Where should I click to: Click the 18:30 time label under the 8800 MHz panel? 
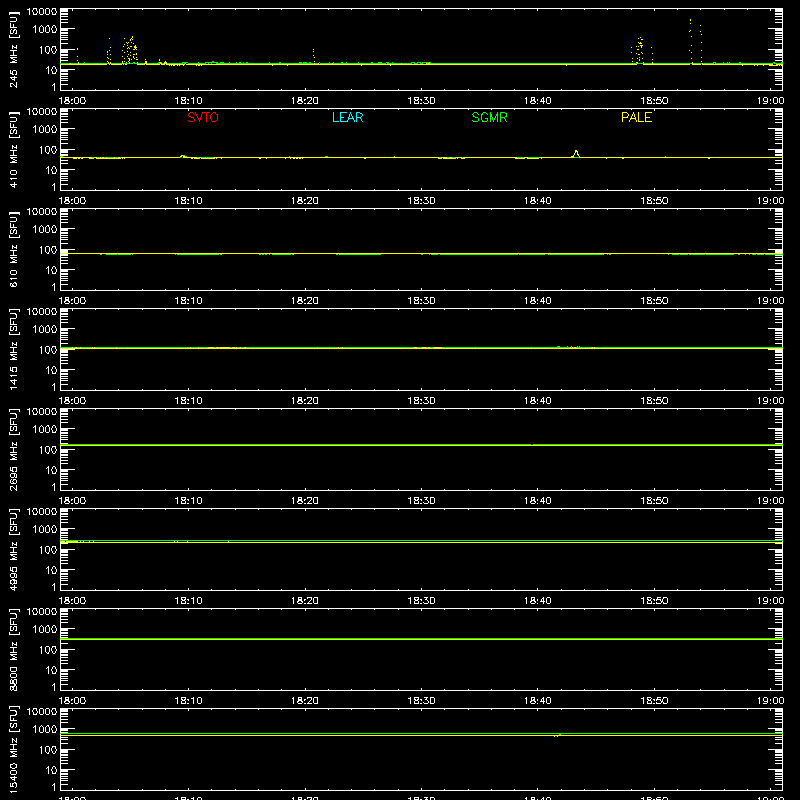point(421,701)
